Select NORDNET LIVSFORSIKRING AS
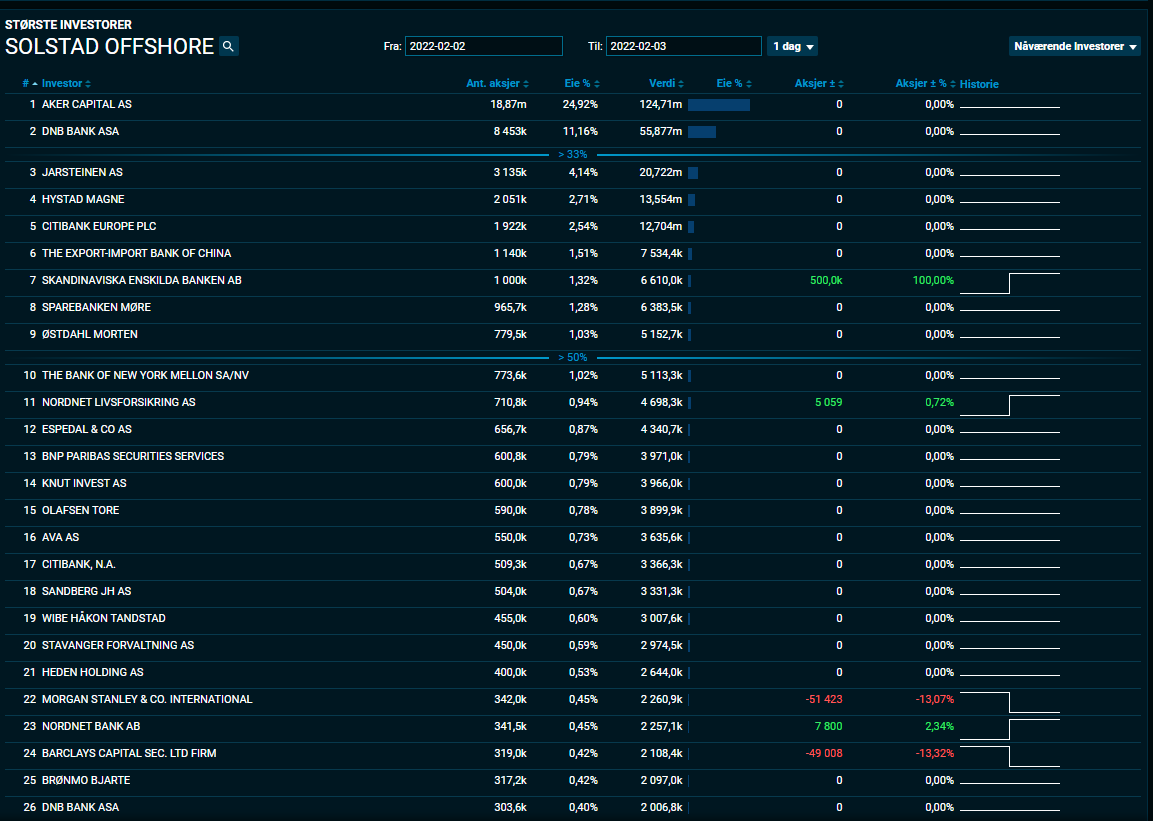Image resolution: width=1153 pixels, height=821 pixels. 119,403
